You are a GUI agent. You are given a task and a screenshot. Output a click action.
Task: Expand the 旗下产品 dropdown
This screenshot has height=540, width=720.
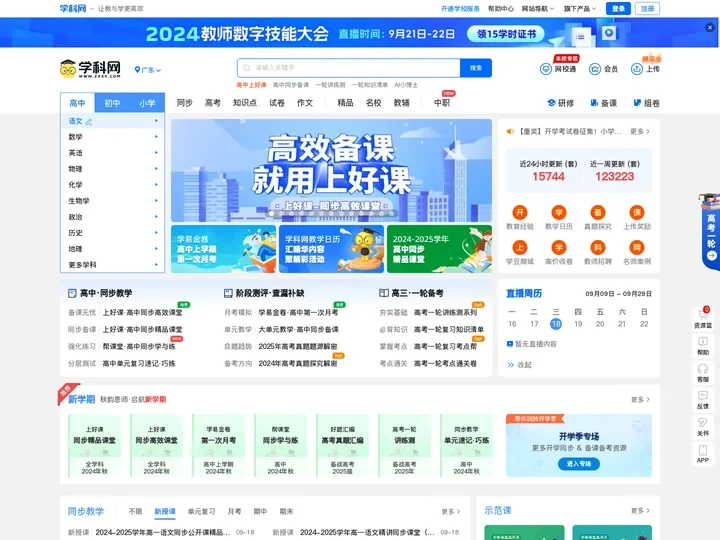[580, 9]
